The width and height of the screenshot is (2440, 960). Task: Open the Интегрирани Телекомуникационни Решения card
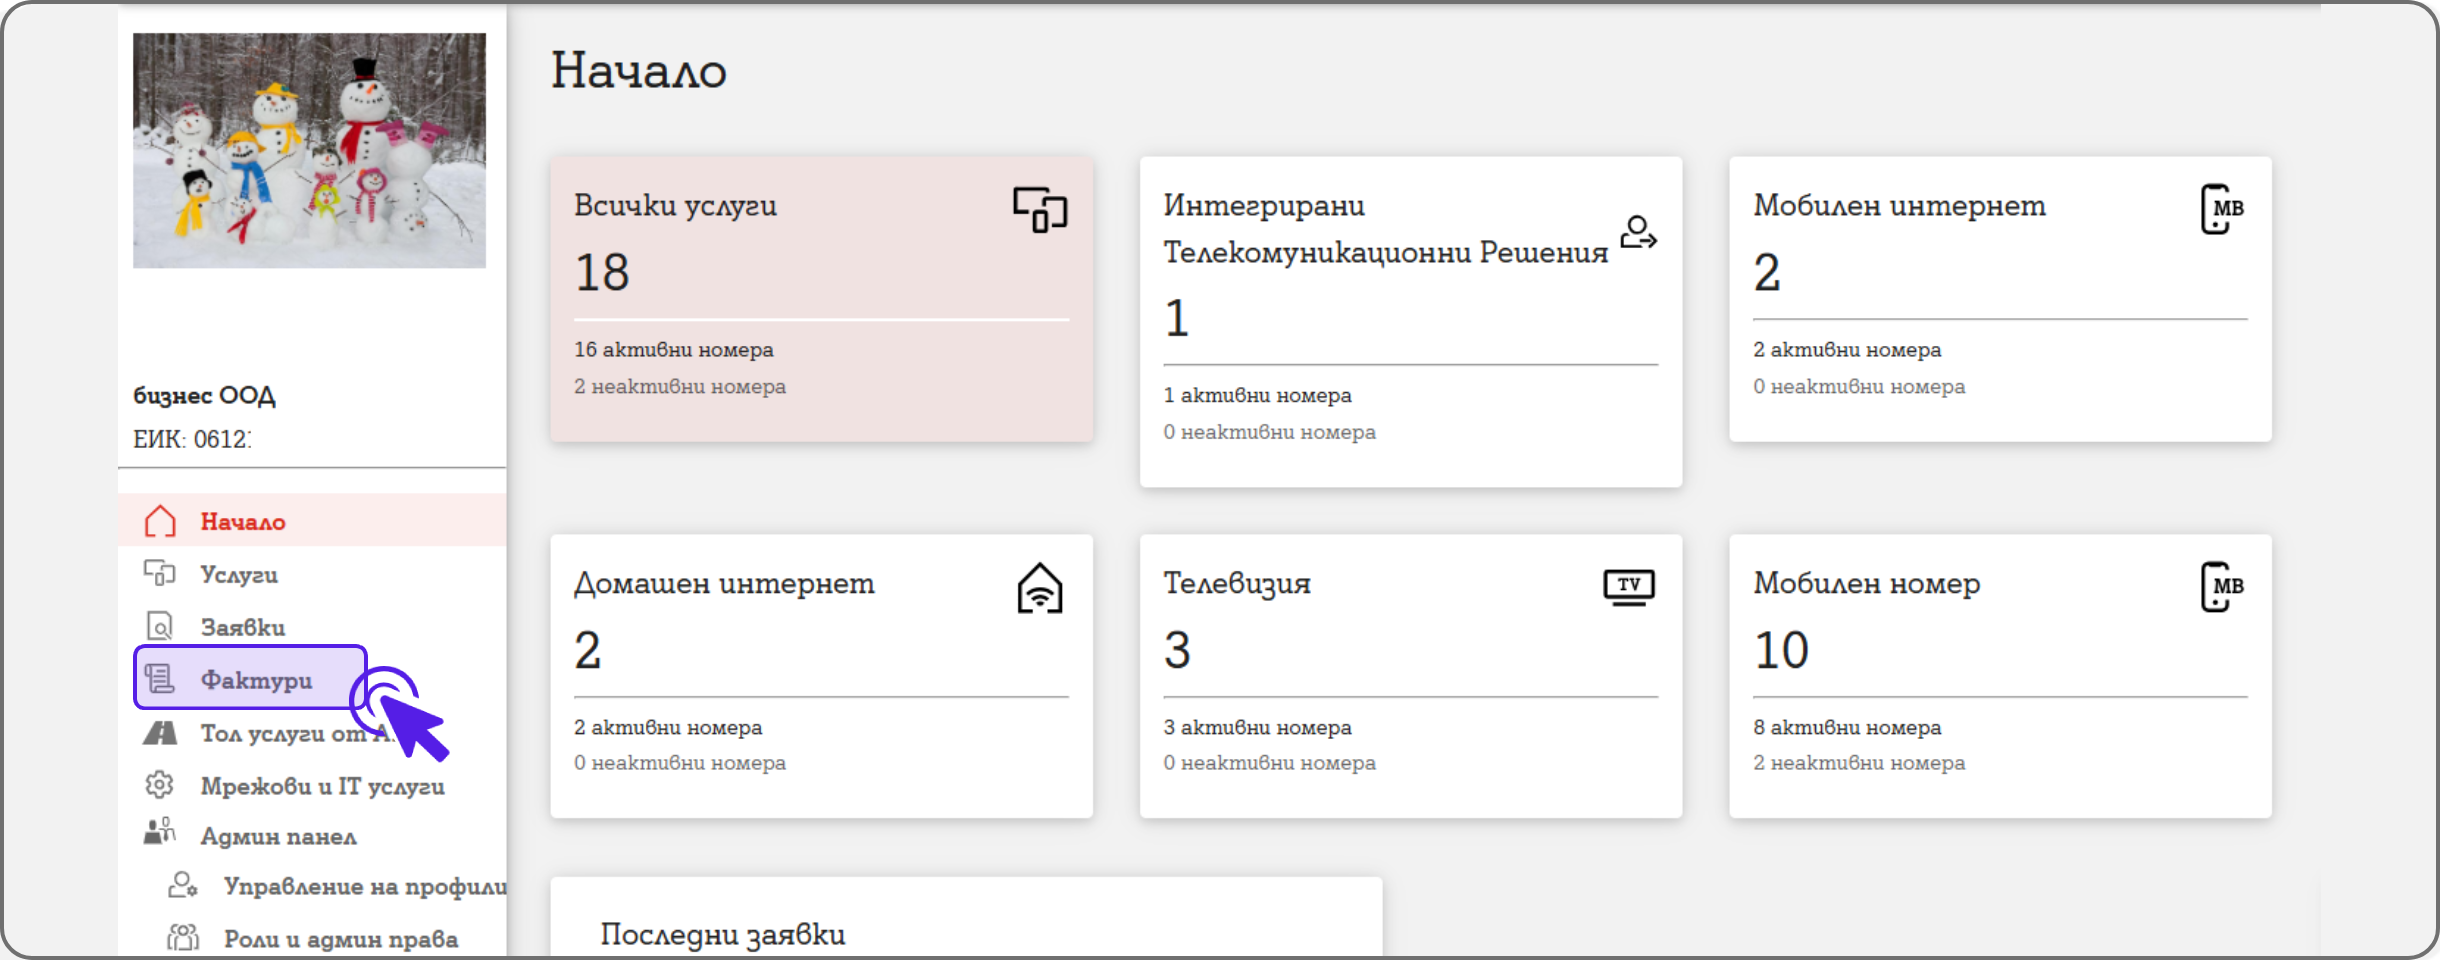(1411, 322)
